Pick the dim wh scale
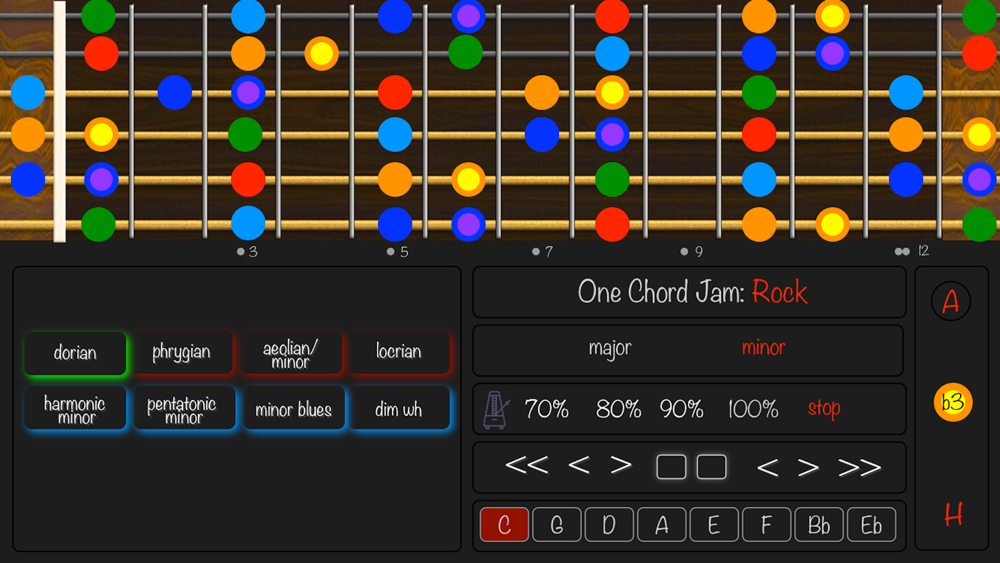 coord(399,408)
